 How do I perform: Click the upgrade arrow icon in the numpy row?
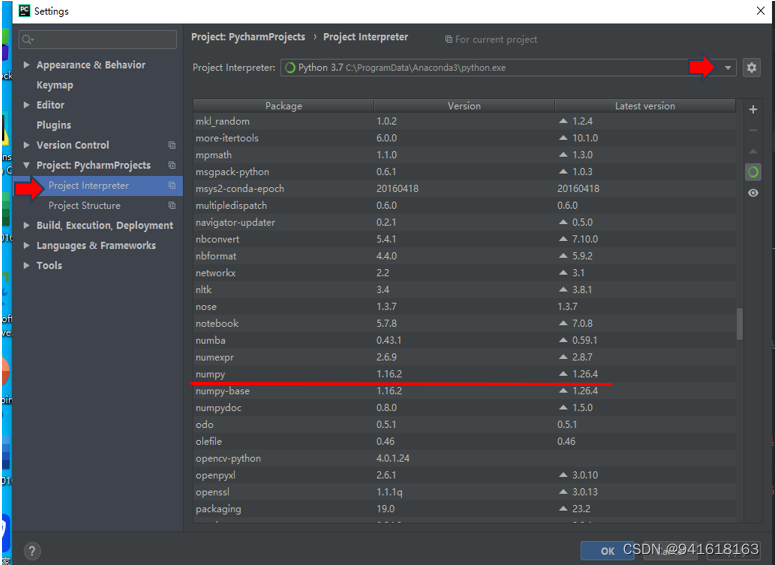(x=563, y=374)
